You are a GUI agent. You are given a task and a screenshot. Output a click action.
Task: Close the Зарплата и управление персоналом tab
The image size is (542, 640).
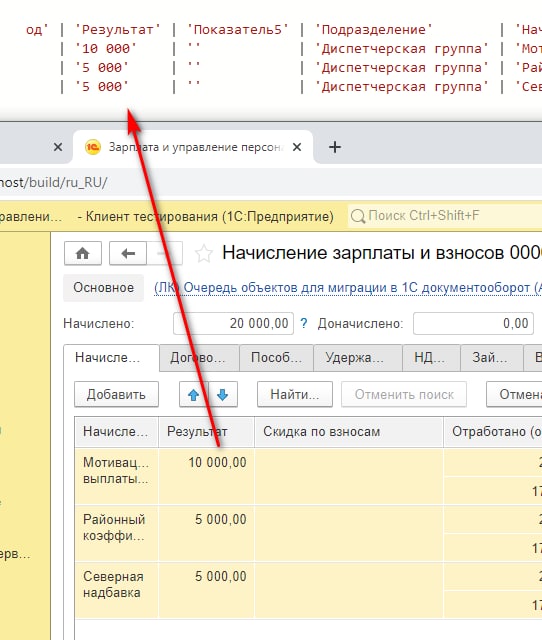[x=297, y=147]
